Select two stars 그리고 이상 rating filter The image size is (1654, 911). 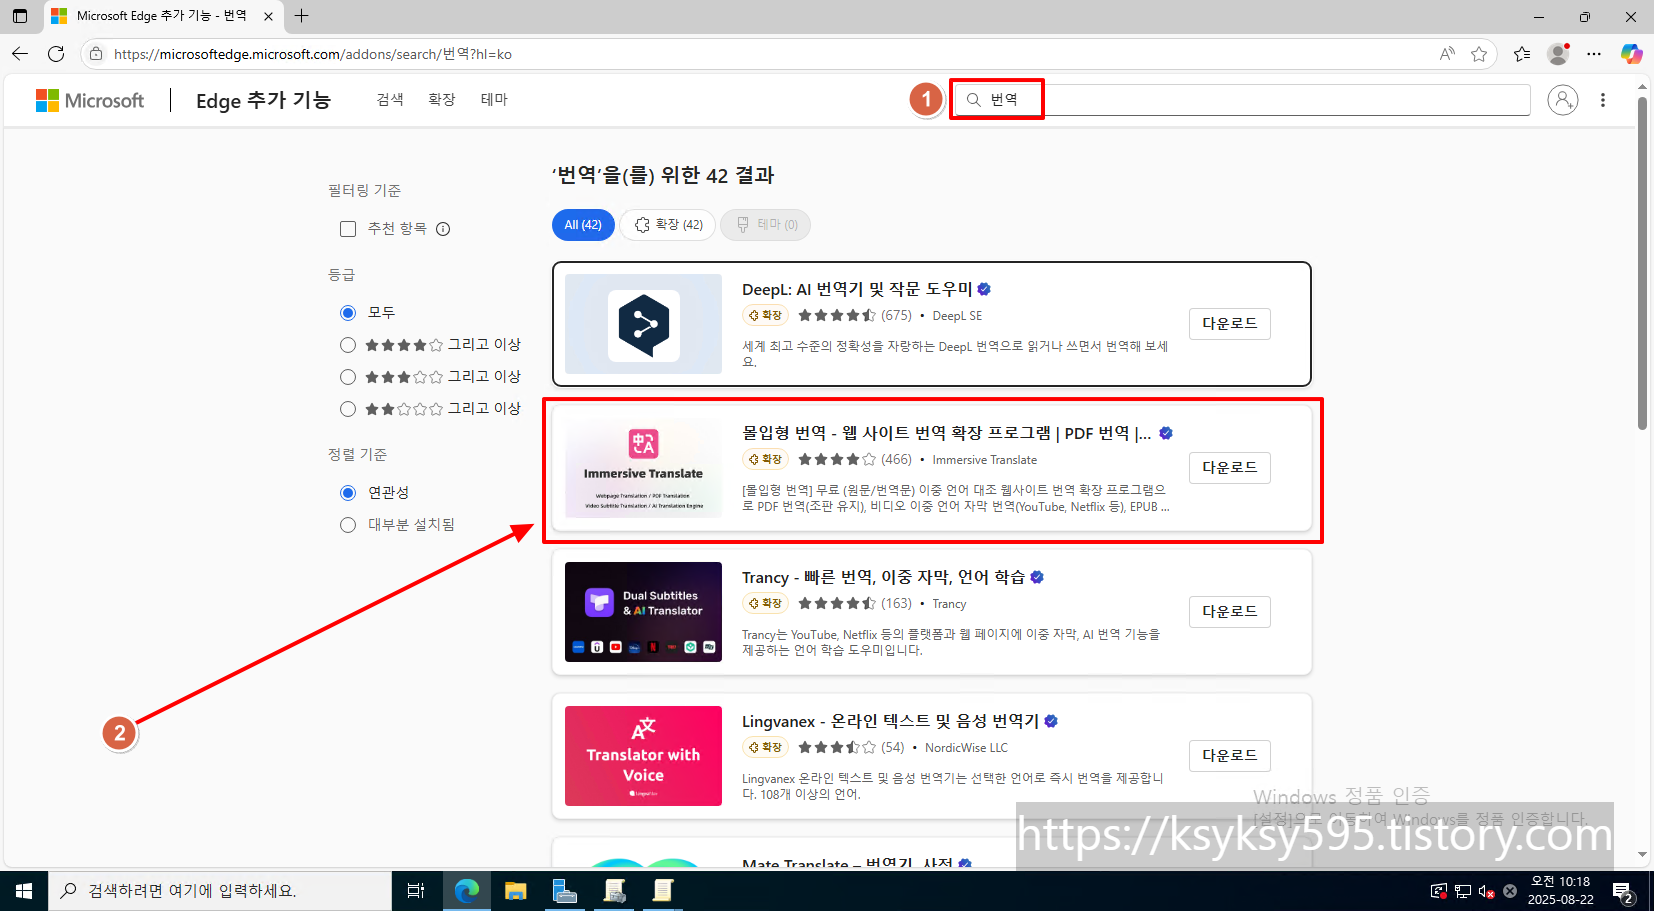click(x=348, y=409)
